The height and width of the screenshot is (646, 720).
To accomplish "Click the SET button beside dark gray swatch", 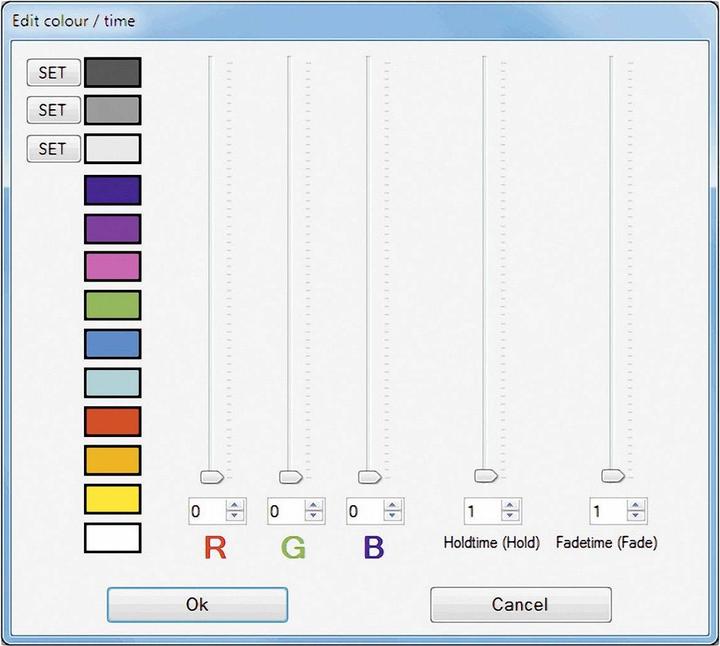I will click(52, 72).
